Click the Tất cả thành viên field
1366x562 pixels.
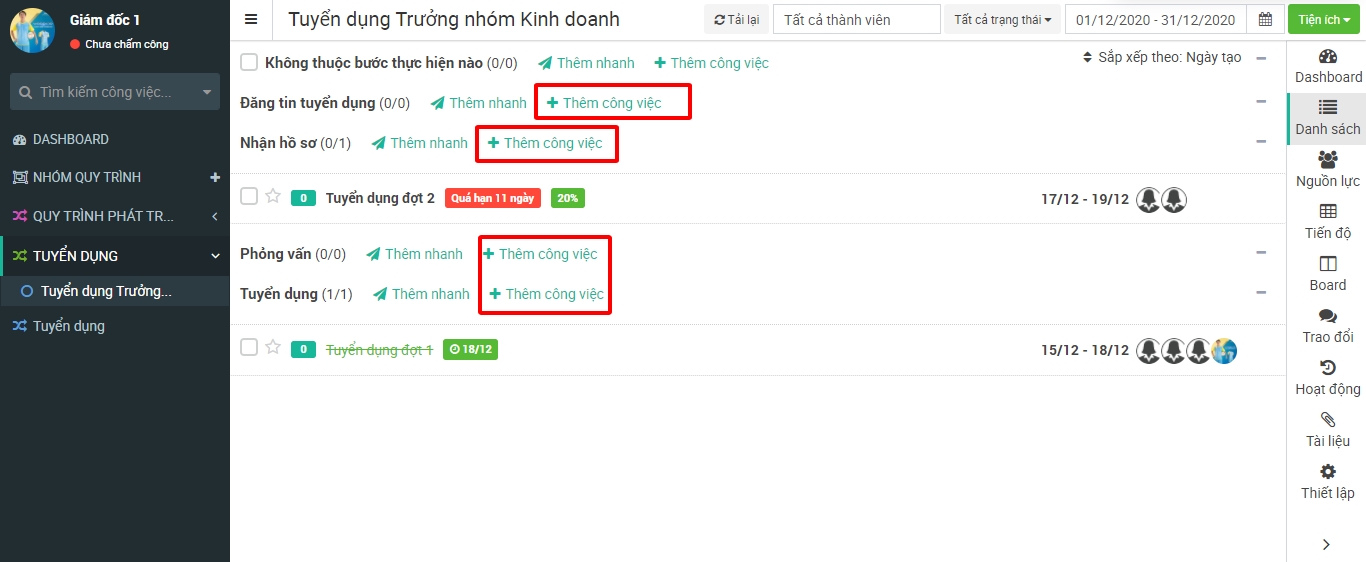[856, 20]
